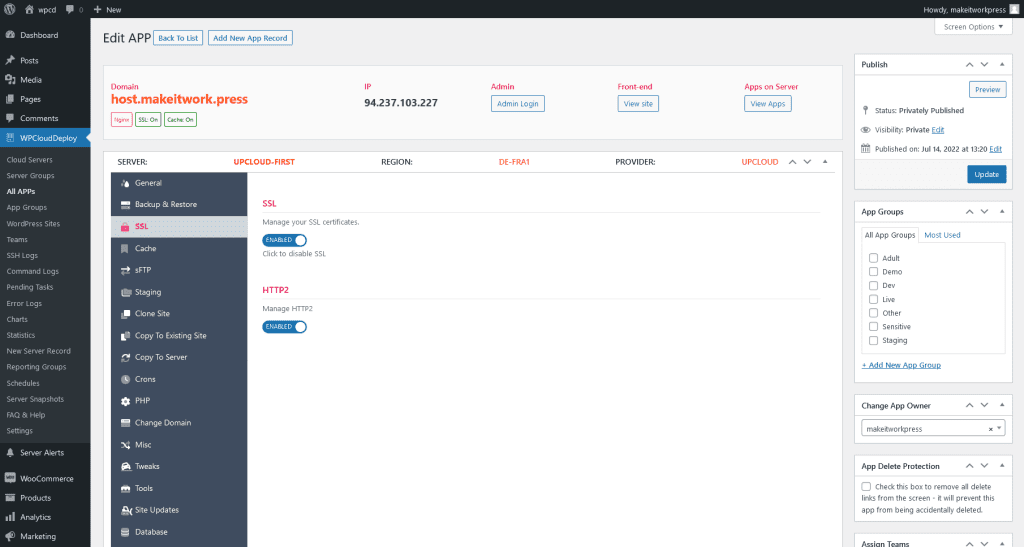Click the Comments icon in sidebar
The image size is (1024, 547).
click(x=10, y=118)
